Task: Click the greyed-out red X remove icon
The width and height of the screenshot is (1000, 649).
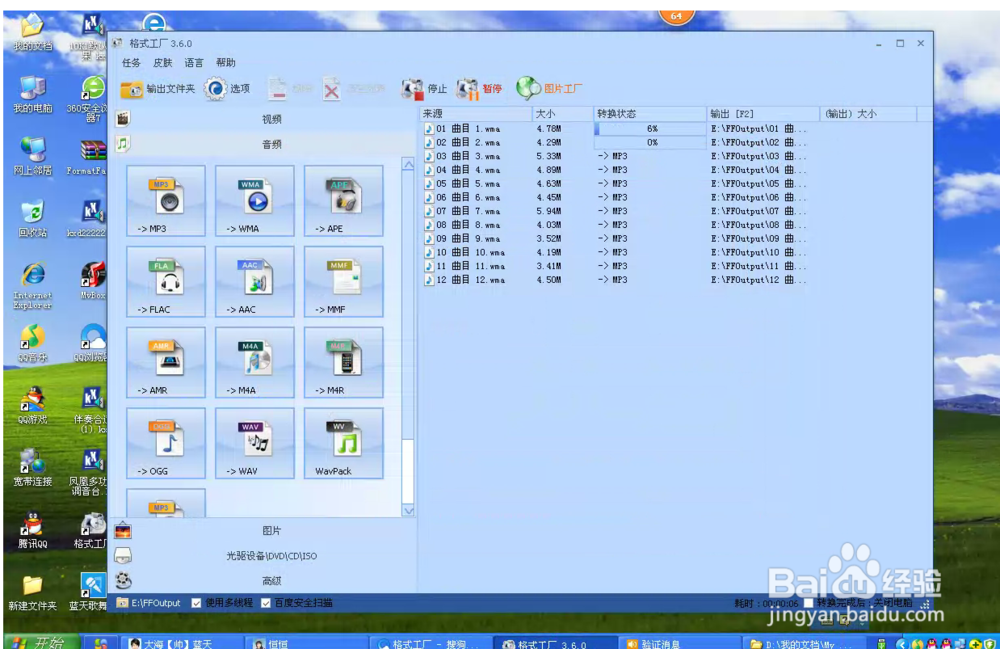Action: tap(332, 89)
